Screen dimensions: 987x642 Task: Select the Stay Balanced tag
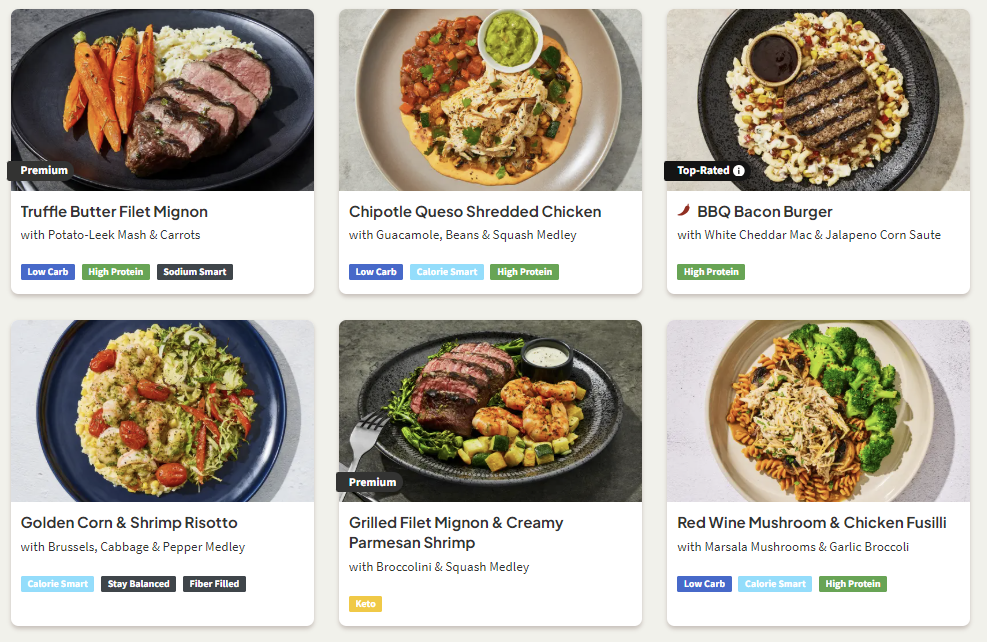(x=138, y=584)
